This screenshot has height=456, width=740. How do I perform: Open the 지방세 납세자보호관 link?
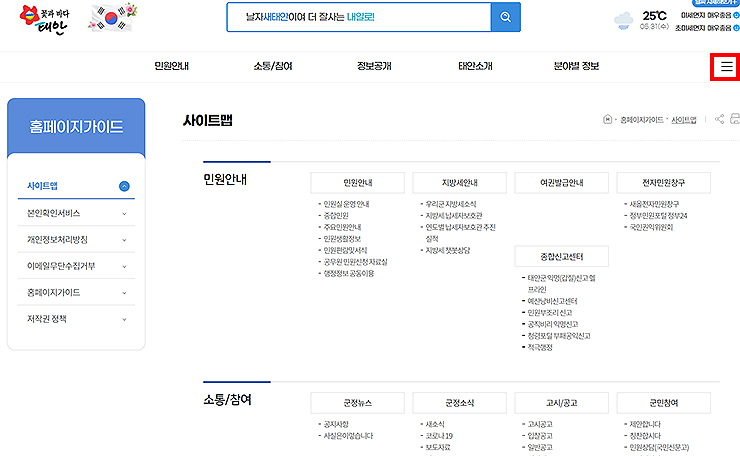(x=454, y=216)
